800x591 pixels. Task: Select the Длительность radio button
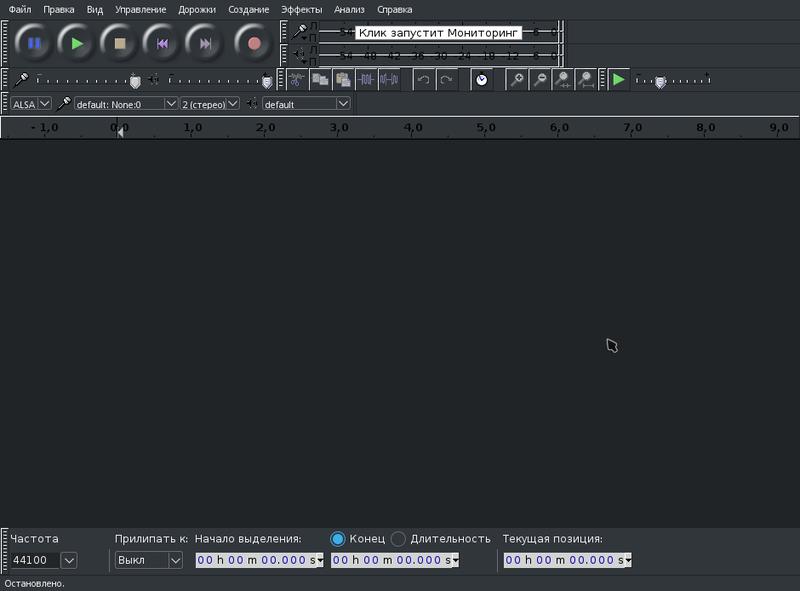(x=398, y=539)
